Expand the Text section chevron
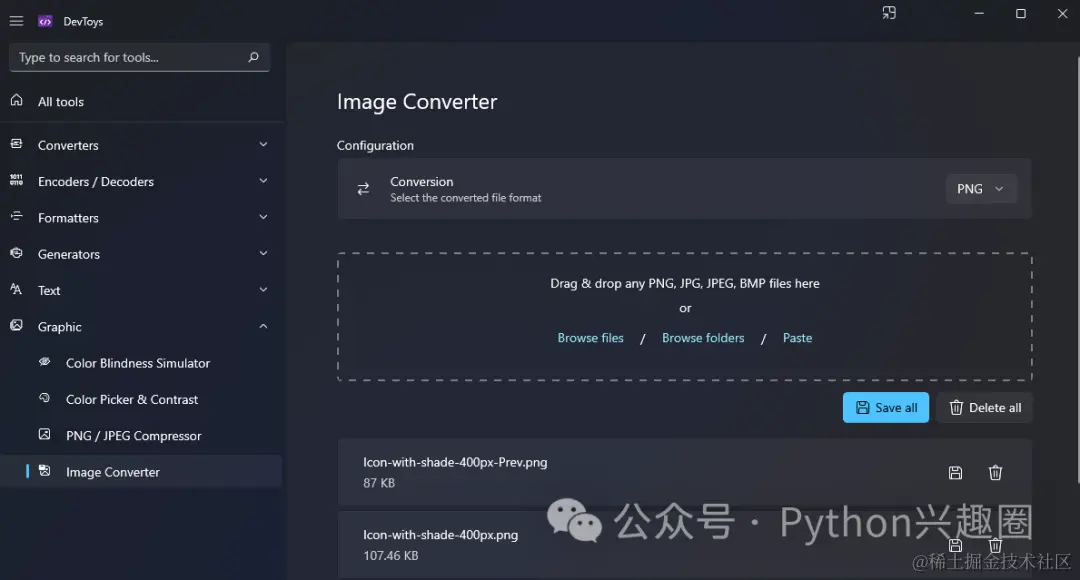Image resolution: width=1080 pixels, height=580 pixels. (x=263, y=289)
